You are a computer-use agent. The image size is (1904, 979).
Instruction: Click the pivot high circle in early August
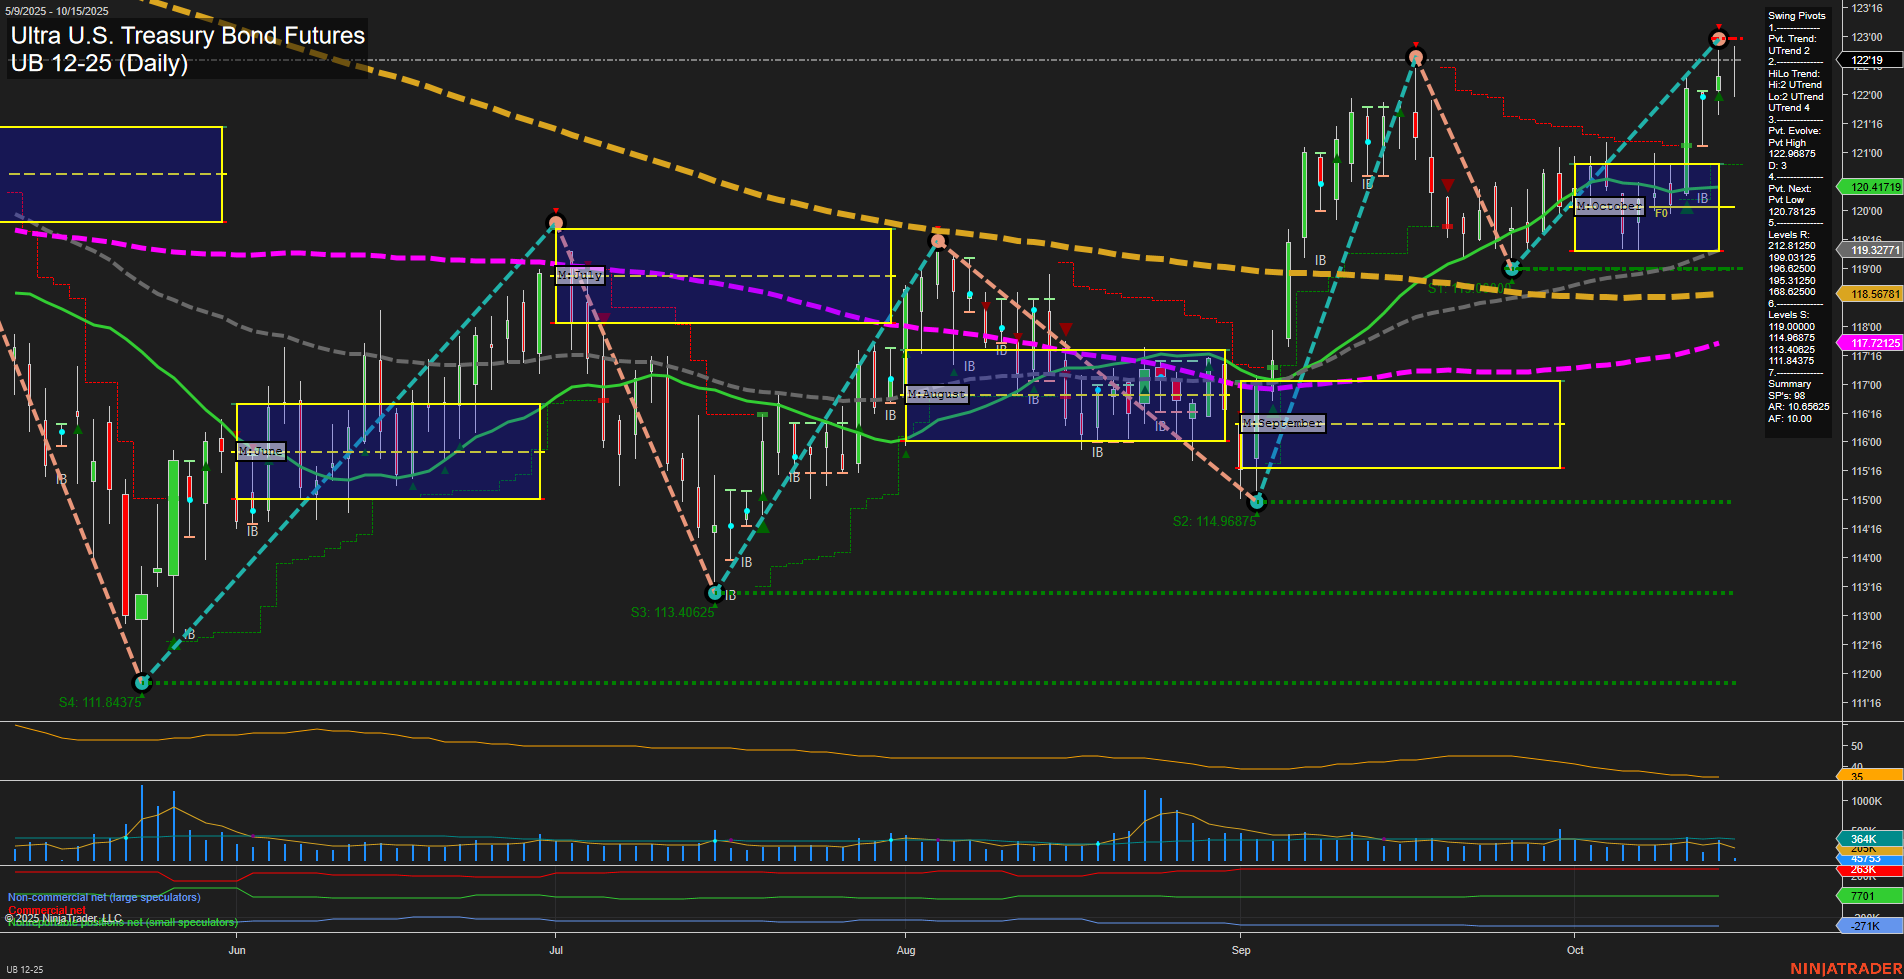(938, 241)
